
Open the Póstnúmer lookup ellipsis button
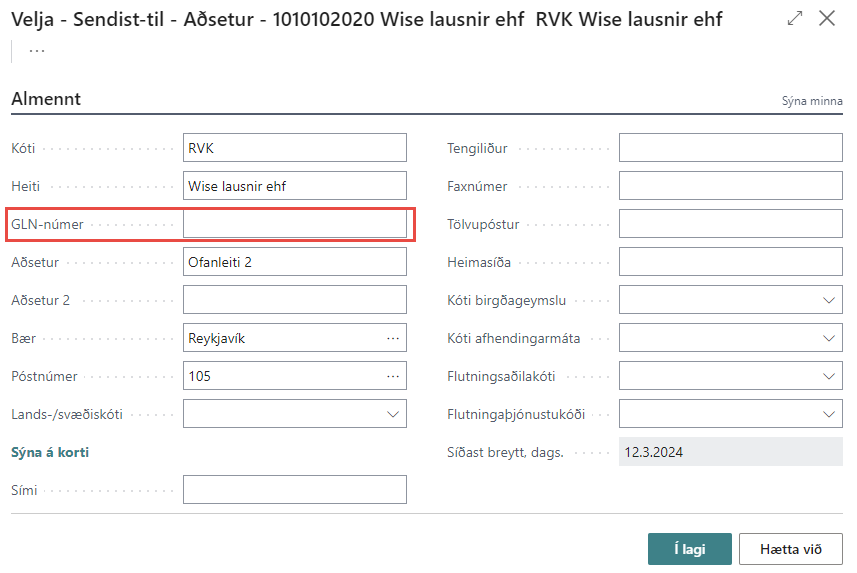click(x=393, y=376)
